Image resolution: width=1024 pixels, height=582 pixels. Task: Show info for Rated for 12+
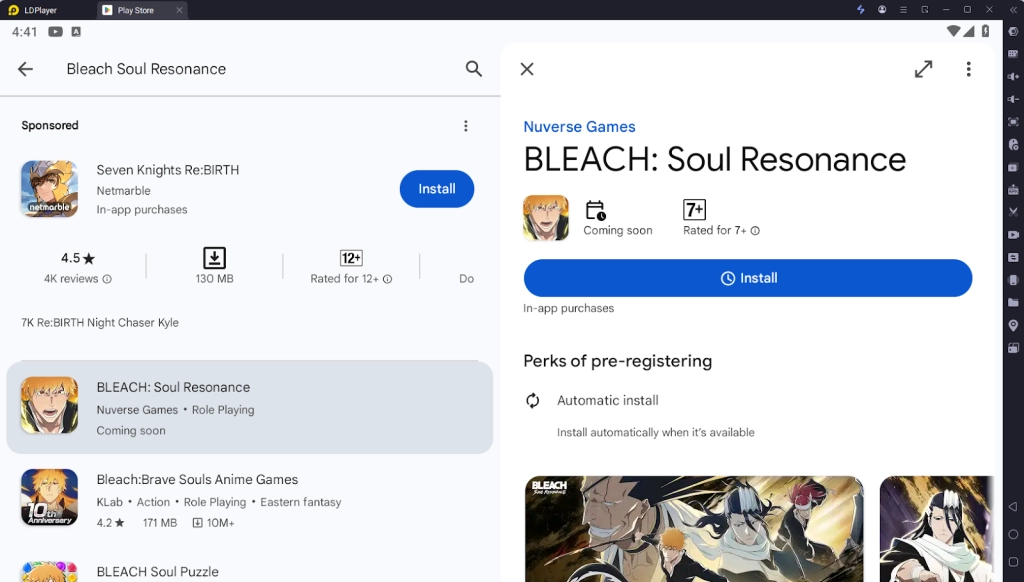pos(388,280)
